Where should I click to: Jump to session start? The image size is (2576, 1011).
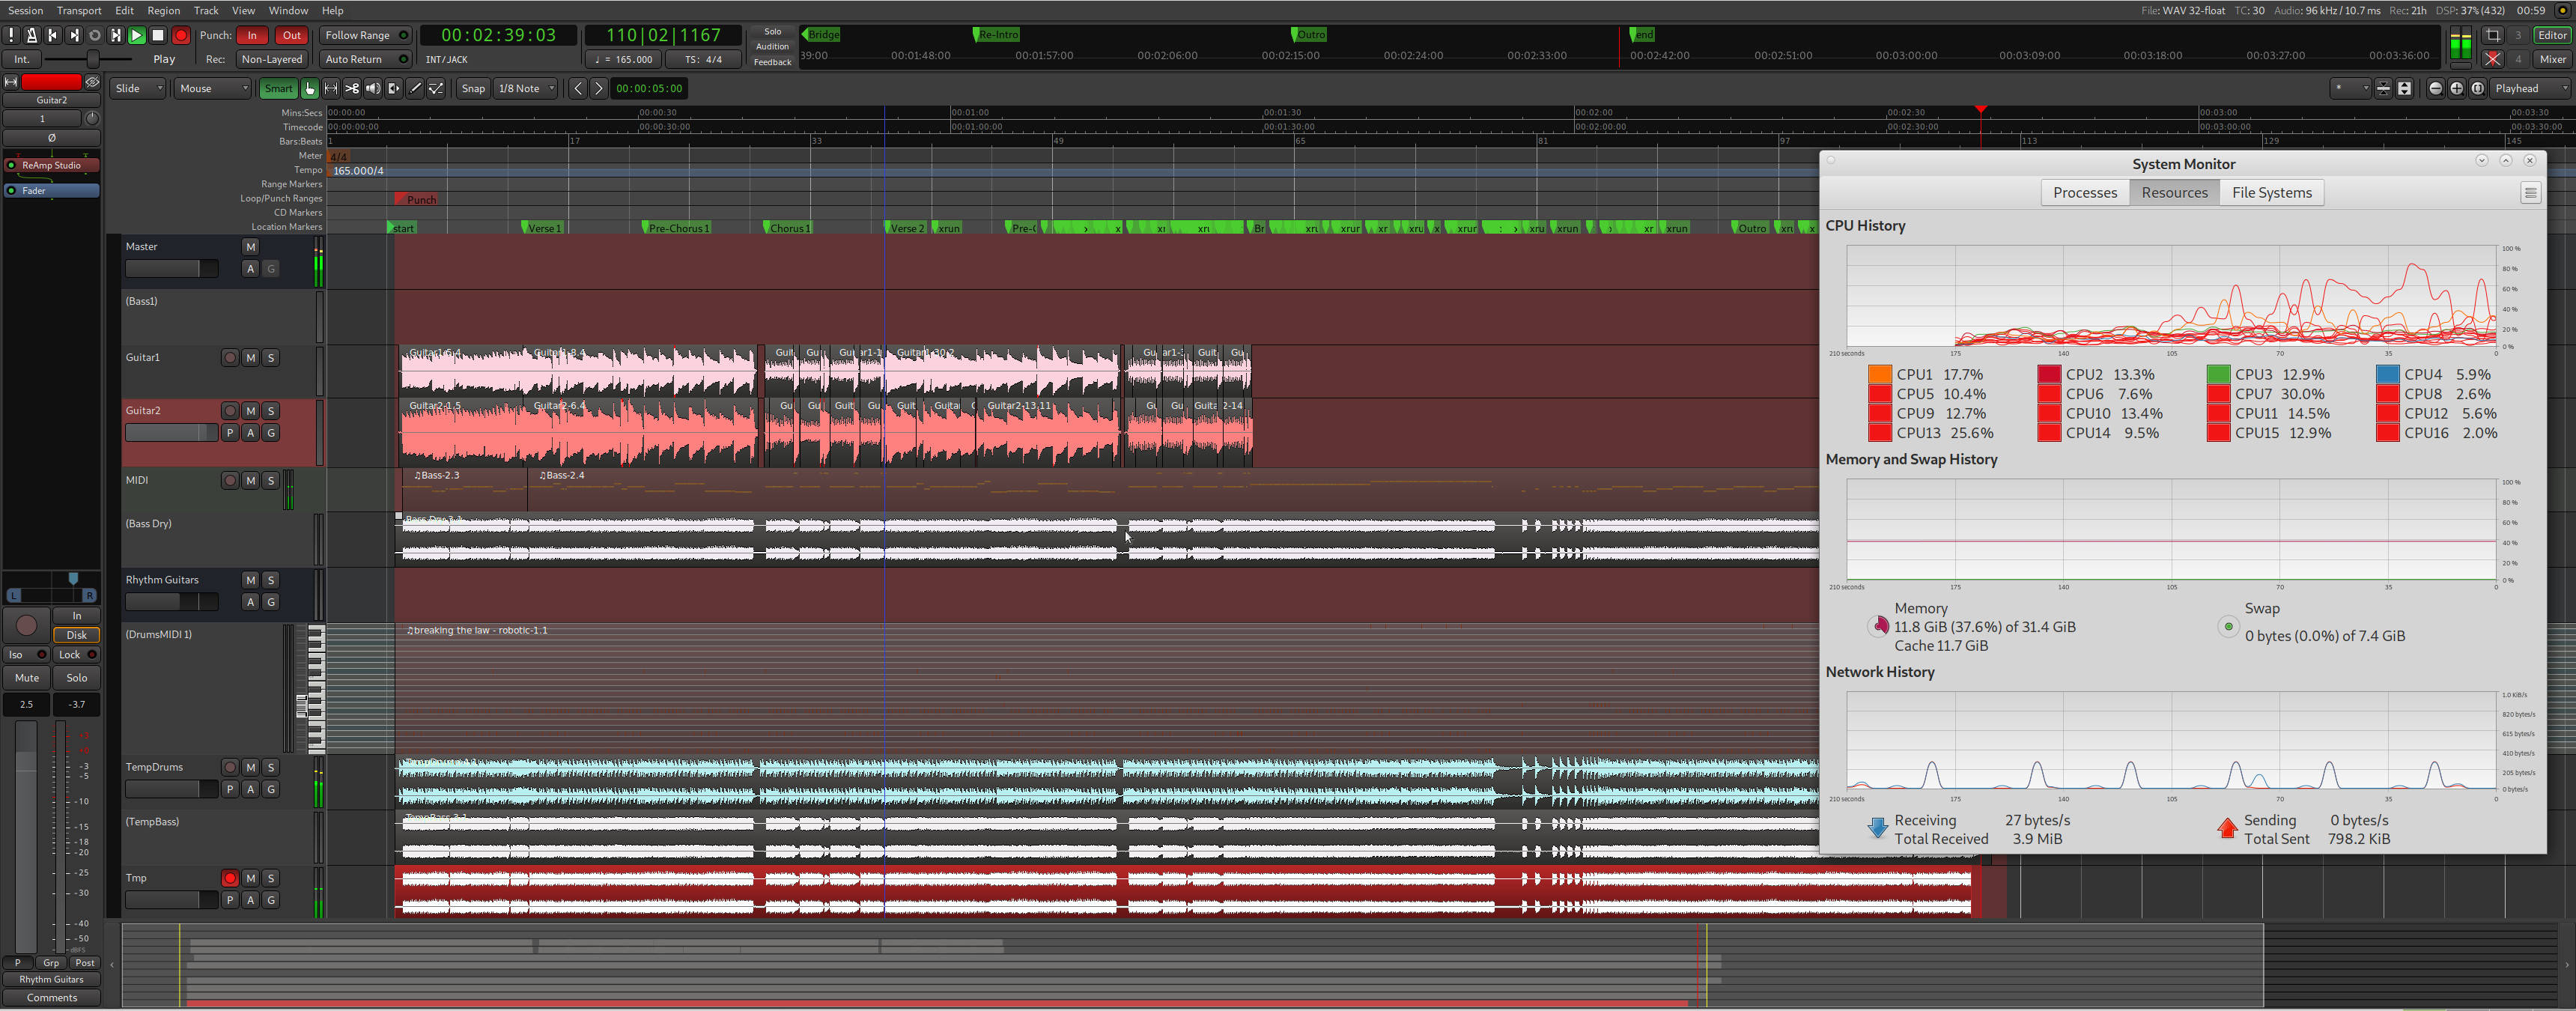point(53,35)
